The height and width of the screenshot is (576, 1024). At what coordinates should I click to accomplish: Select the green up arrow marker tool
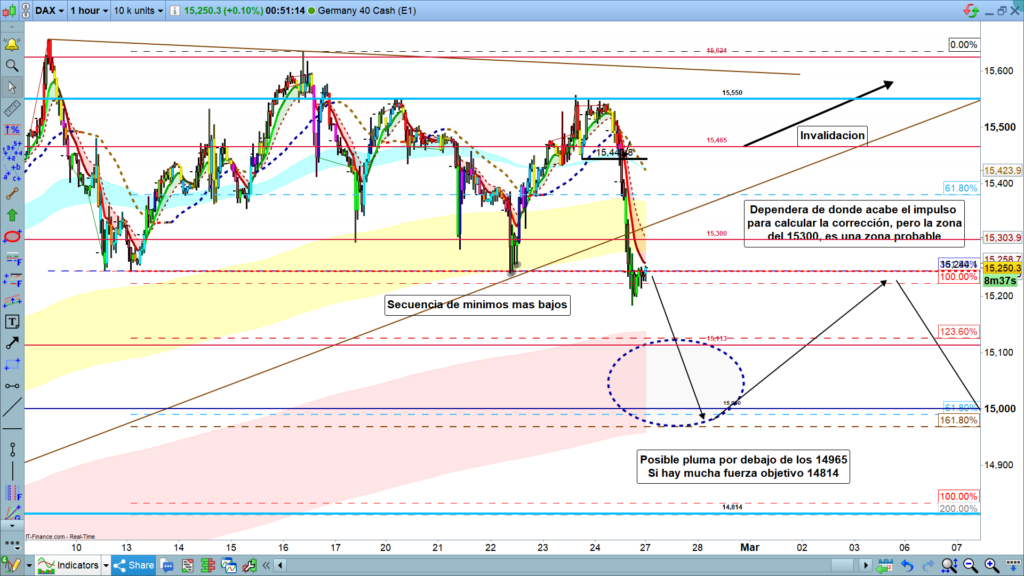pos(13,214)
